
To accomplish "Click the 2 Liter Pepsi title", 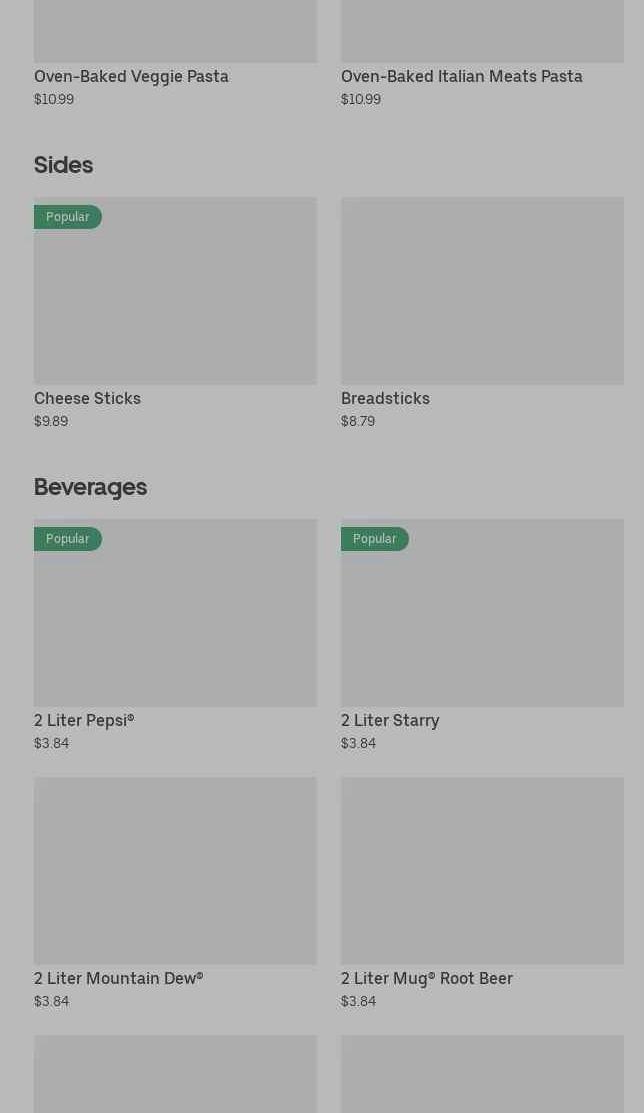I will [x=84, y=720].
